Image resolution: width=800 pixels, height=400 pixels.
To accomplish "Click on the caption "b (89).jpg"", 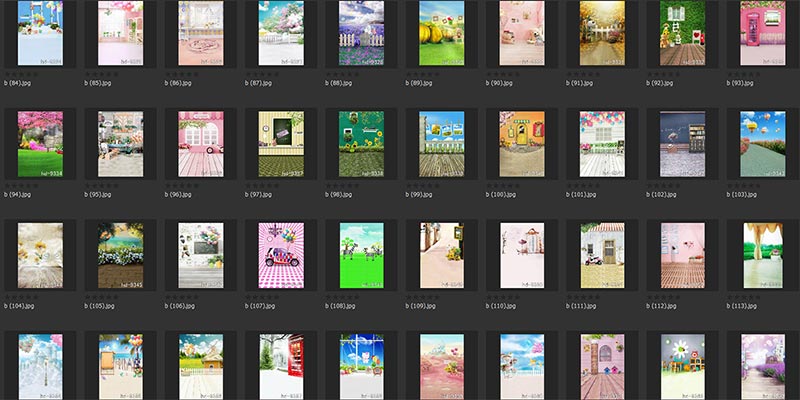I will pos(419,83).
